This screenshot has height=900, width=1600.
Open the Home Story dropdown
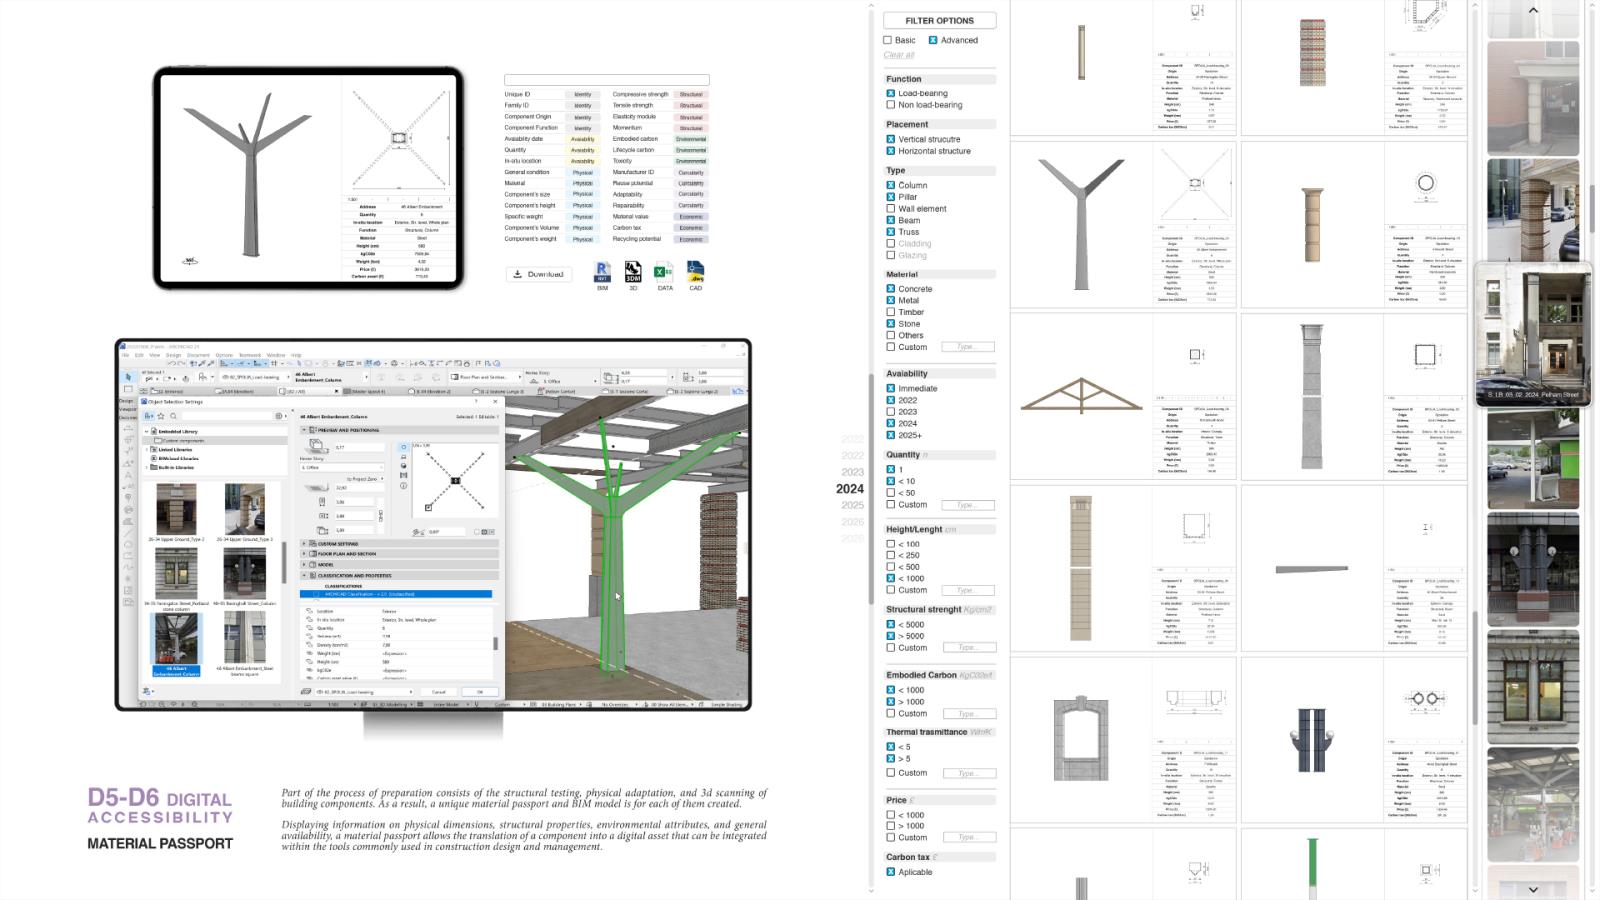tap(342, 467)
